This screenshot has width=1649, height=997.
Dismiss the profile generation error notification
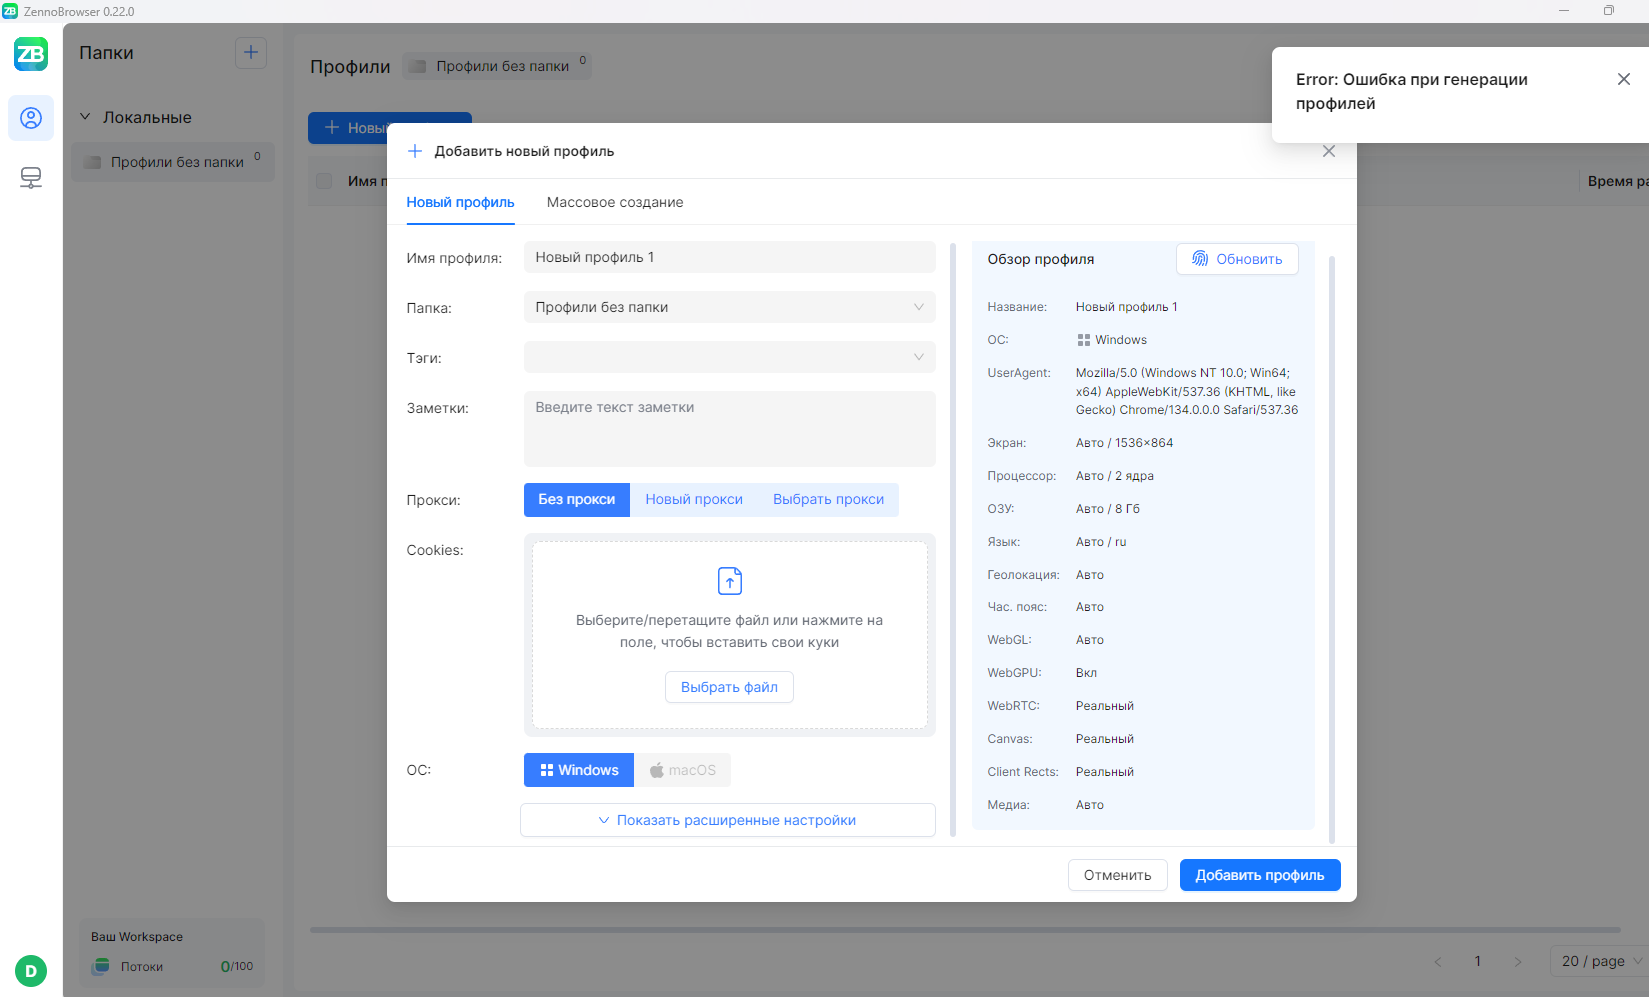tap(1623, 80)
